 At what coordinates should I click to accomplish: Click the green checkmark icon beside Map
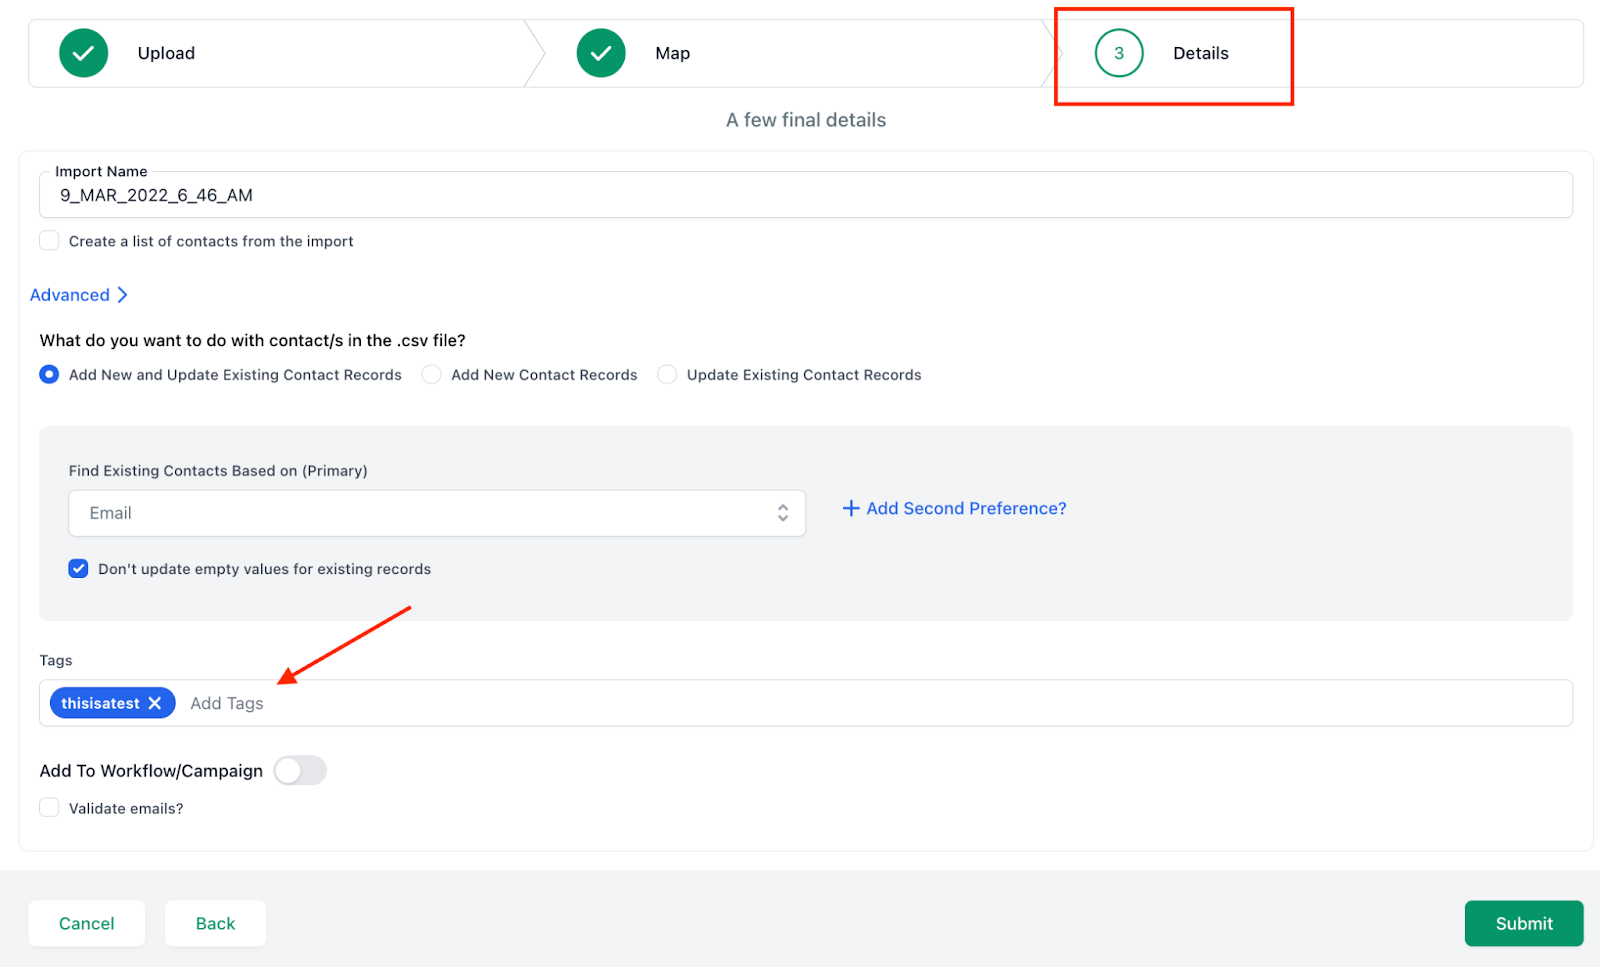[601, 53]
